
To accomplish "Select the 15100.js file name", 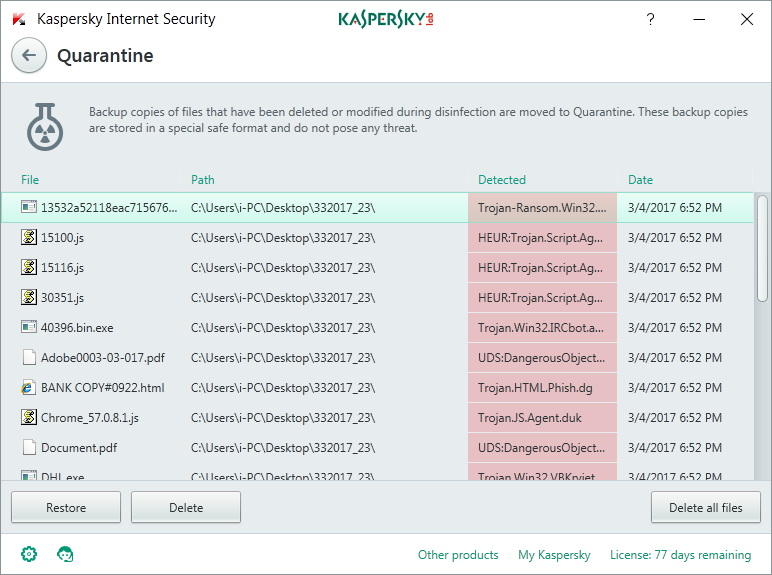I will pos(63,238).
